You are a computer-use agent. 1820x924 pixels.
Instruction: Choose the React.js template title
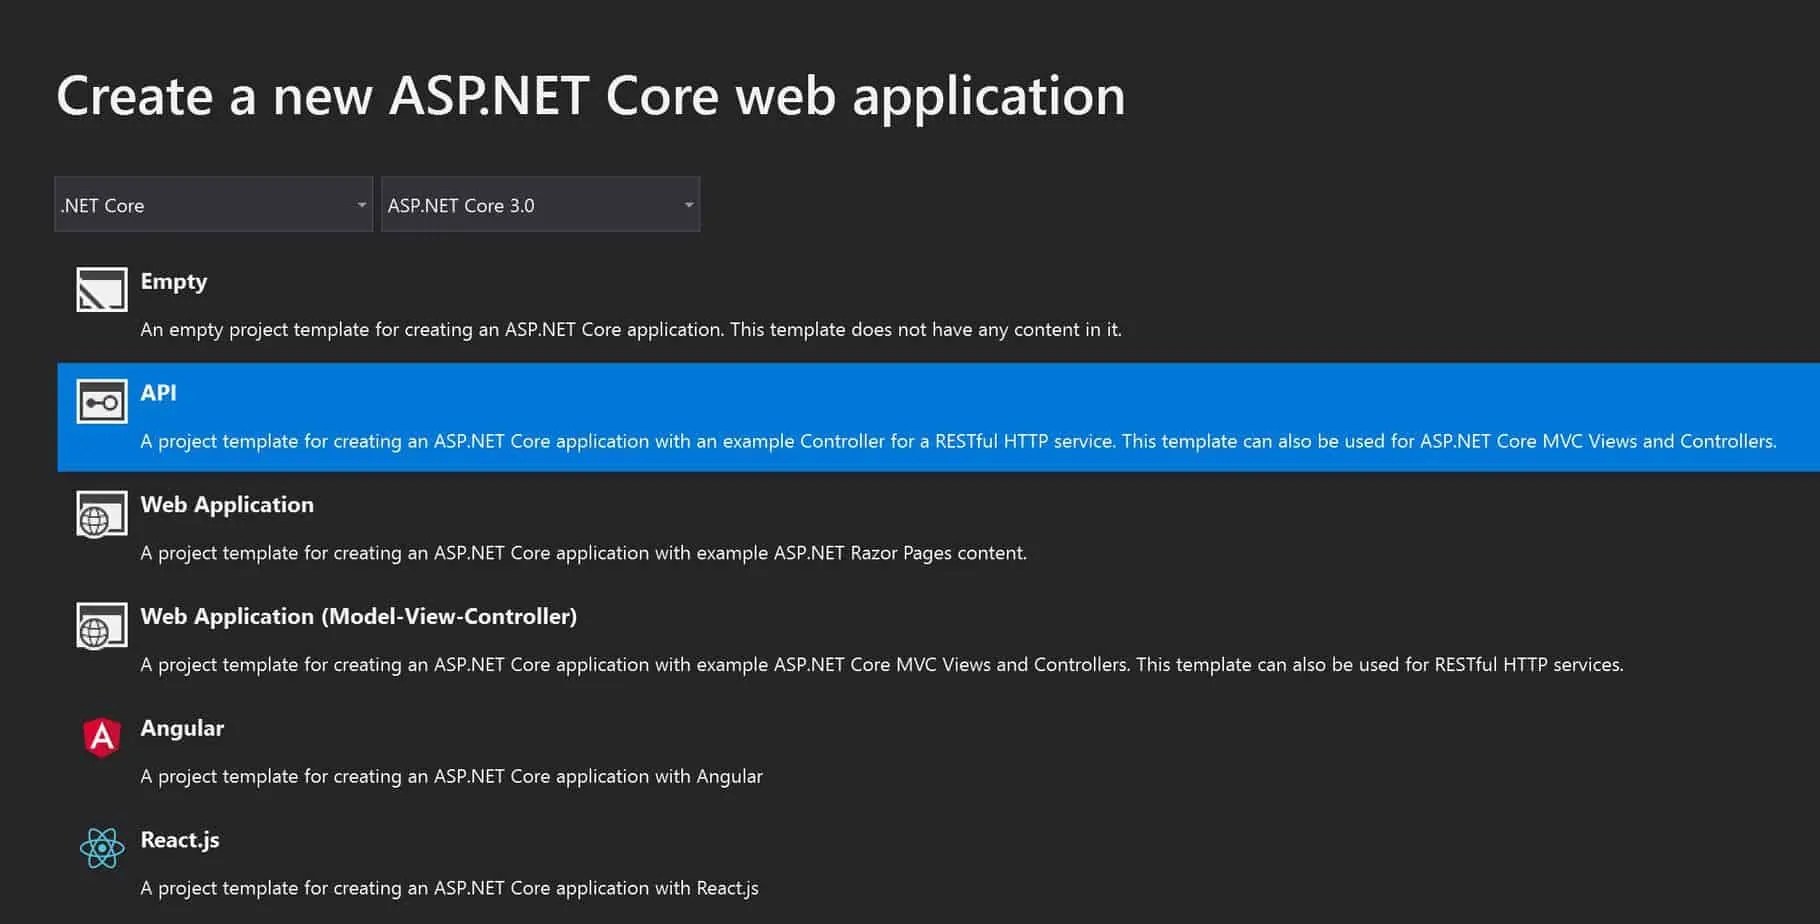click(x=180, y=841)
